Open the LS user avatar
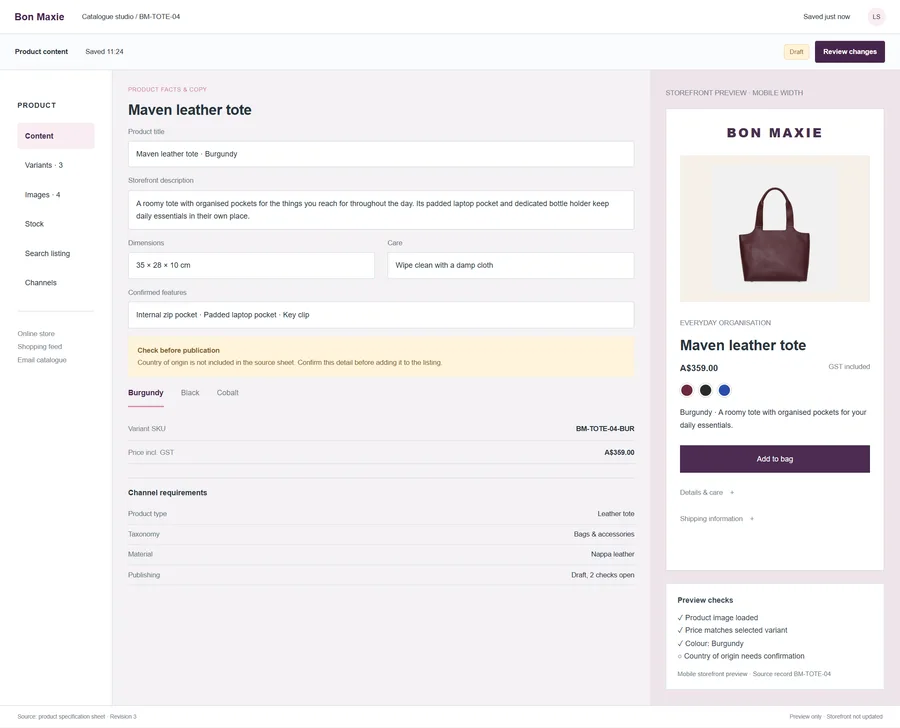Viewport: 900px width, 728px height. click(x=876, y=17)
